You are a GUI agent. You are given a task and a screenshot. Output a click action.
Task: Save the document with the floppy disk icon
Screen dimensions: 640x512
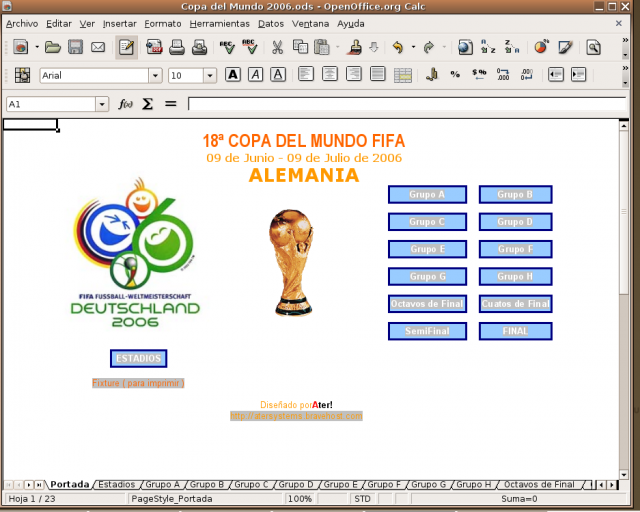[x=76, y=47]
